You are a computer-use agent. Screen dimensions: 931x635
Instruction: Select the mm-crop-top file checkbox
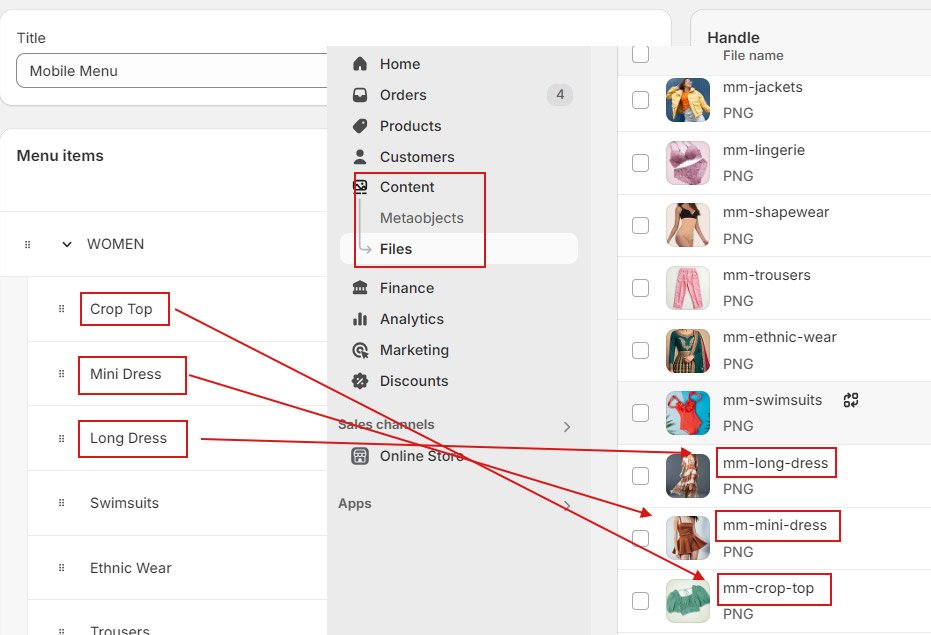point(640,601)
